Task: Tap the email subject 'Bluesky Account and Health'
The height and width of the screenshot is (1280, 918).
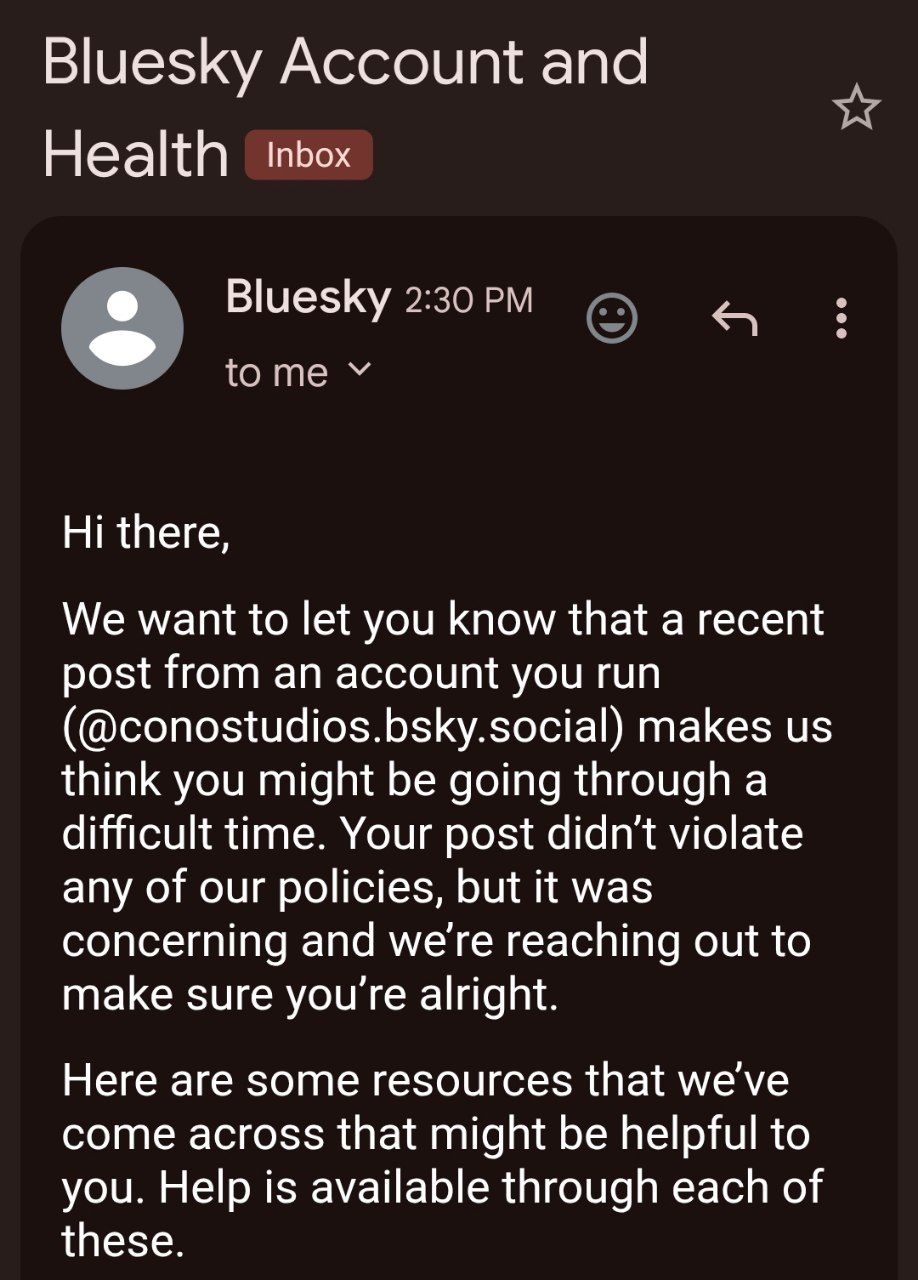Action: (x=345, y=63)
